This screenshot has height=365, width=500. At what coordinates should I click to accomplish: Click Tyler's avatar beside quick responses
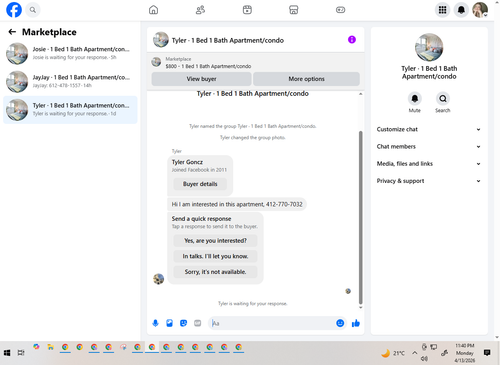coord(158,279)
